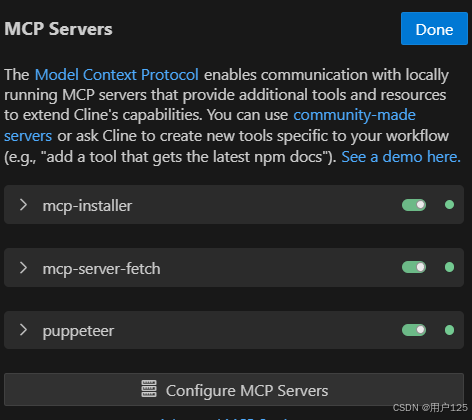
Task: Expand mcp-server-fetch details arrow
Action: (23, 268)
